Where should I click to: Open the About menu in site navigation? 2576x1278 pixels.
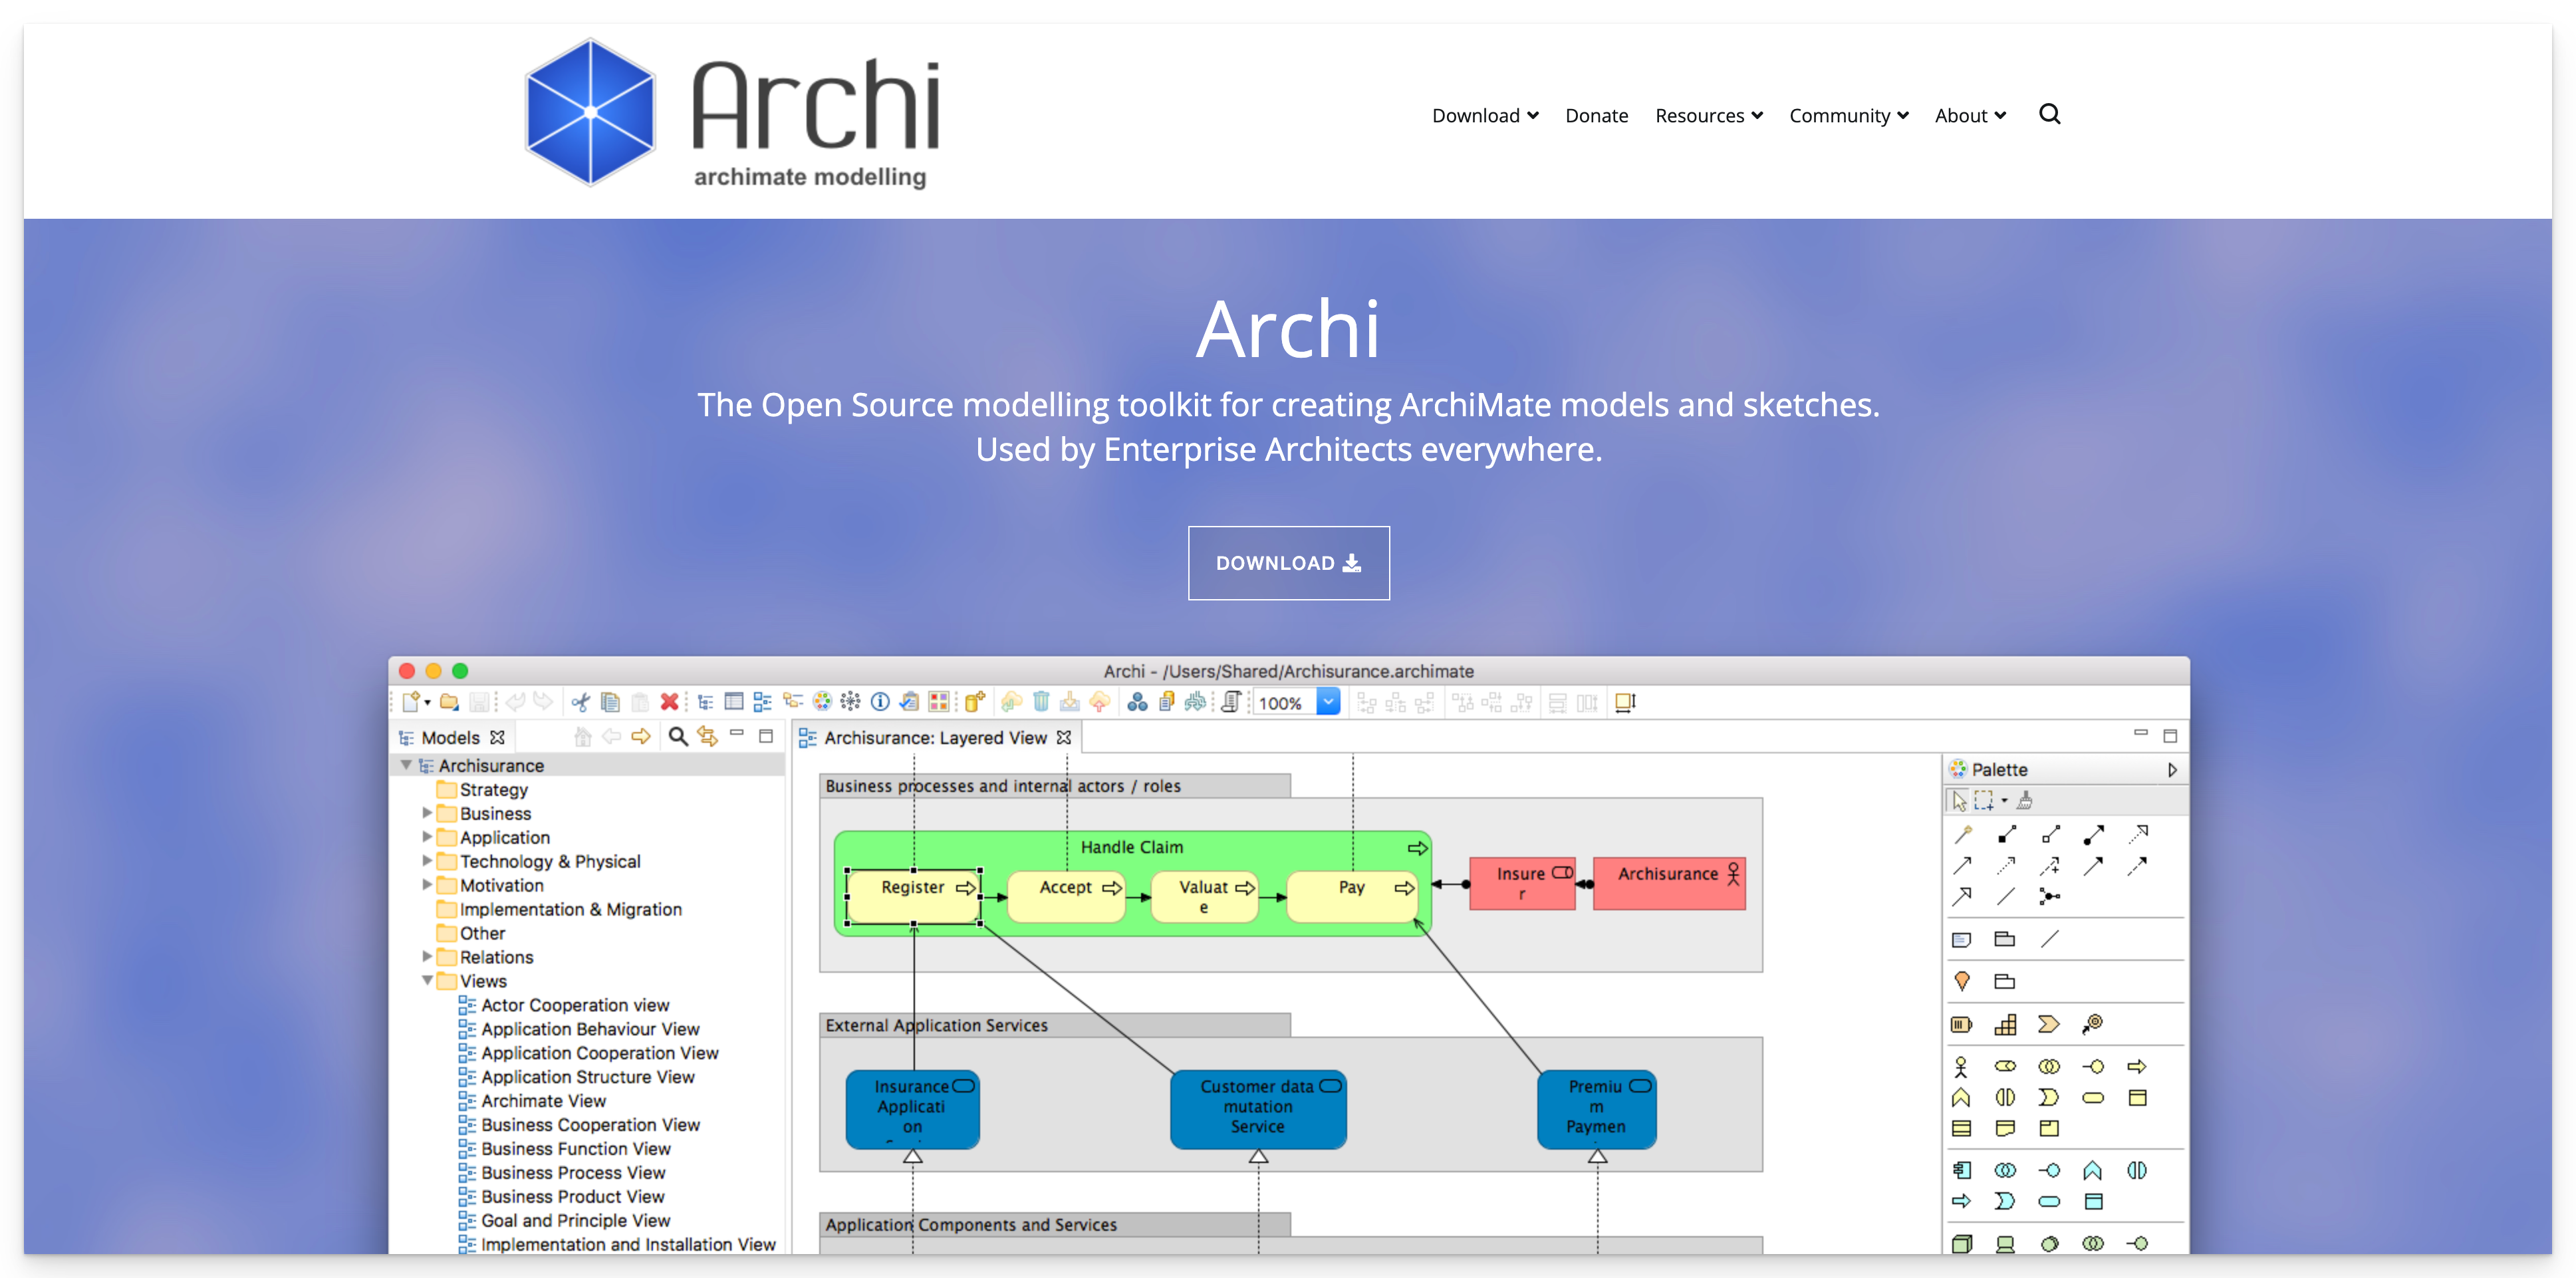1970,115
